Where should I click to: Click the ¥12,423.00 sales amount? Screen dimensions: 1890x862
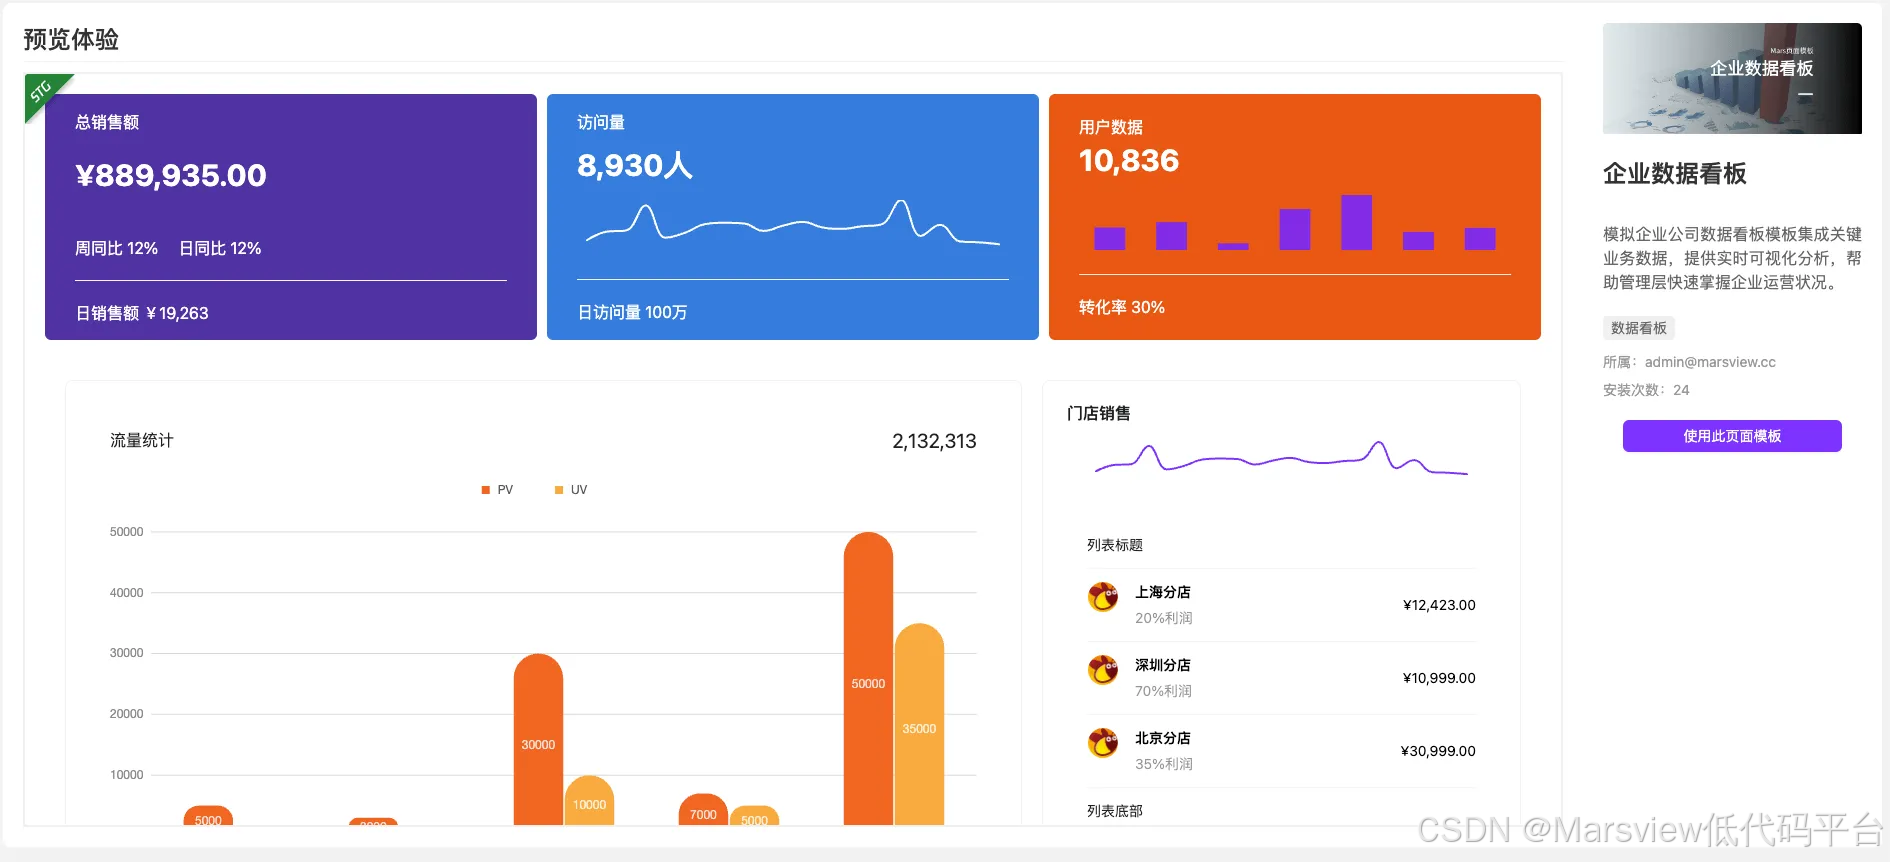point(1439,605)
